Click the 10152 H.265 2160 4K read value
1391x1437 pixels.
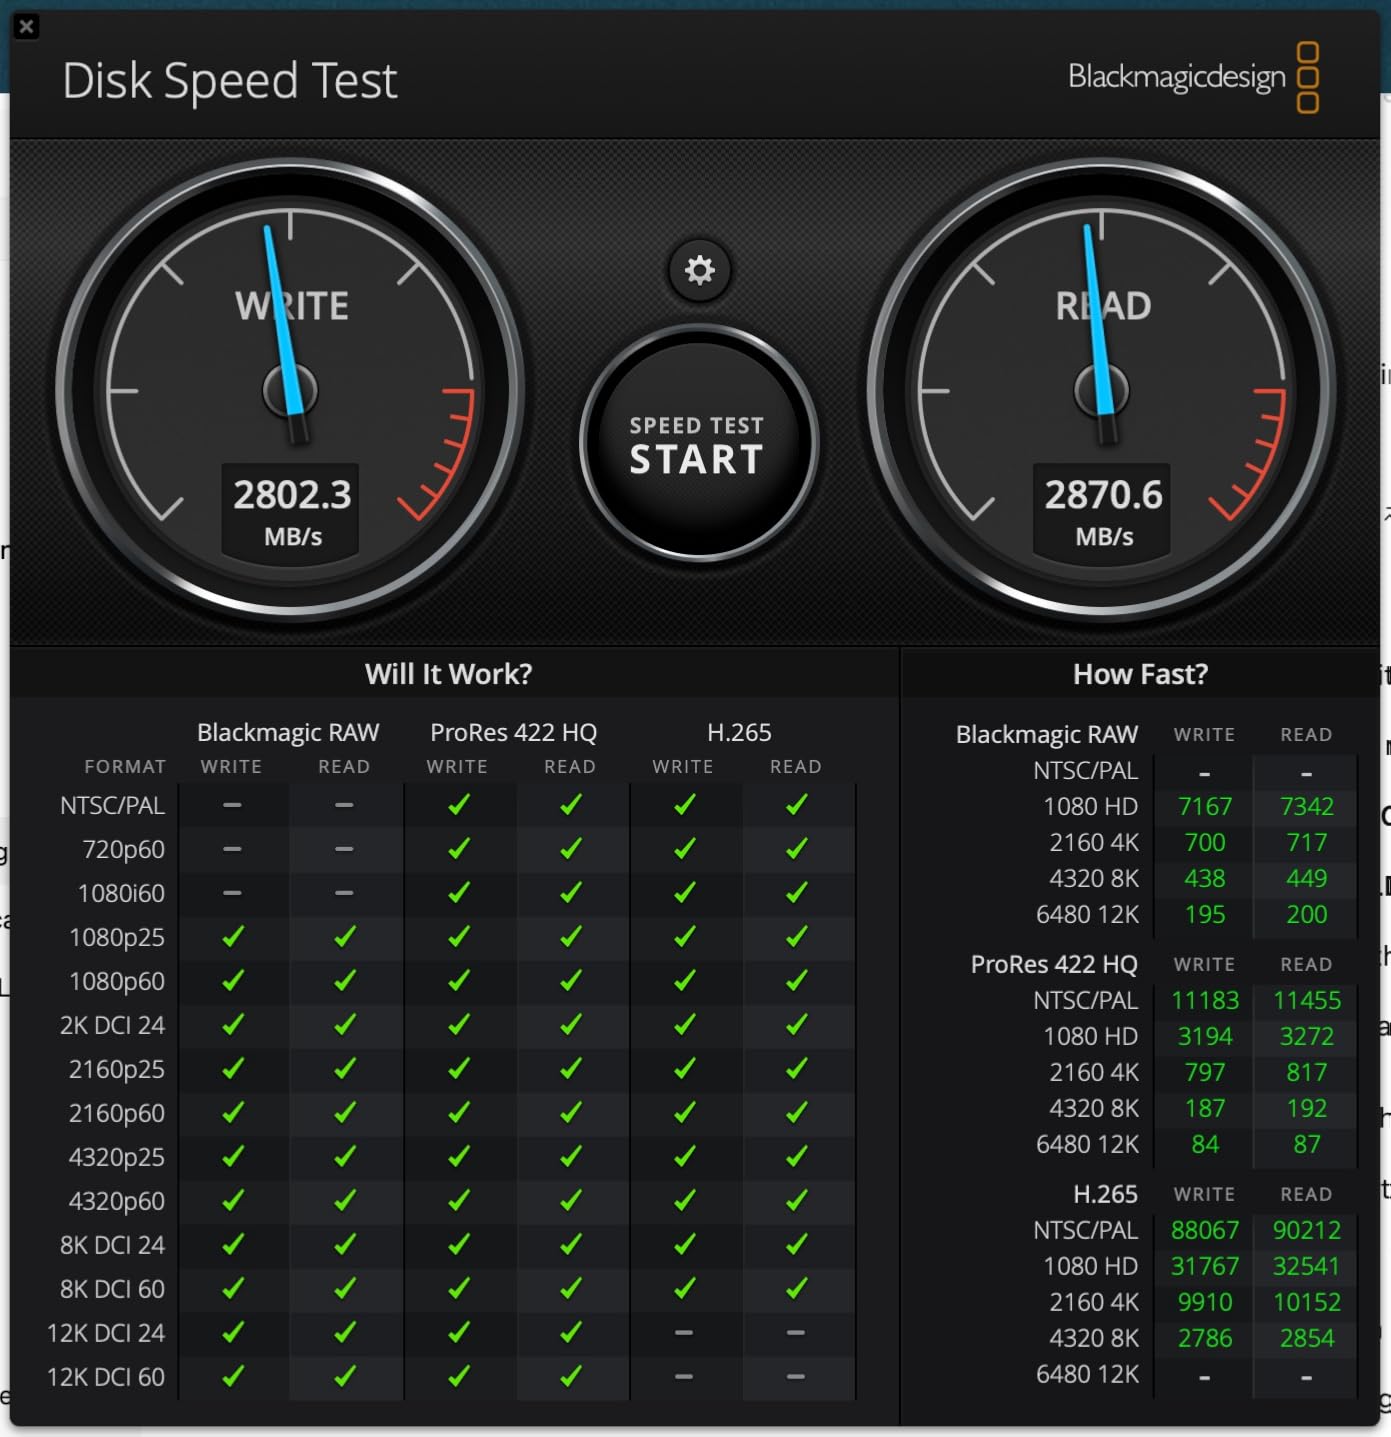(x=1306, y=1302)
